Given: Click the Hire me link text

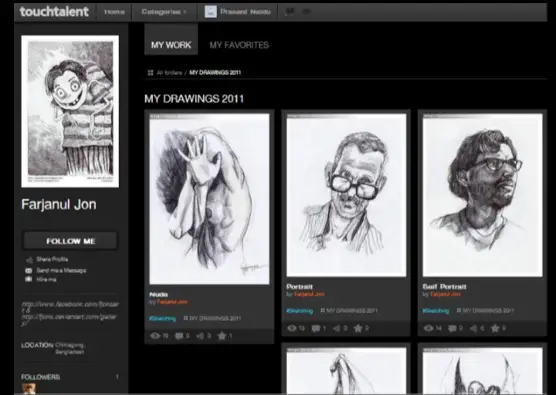Looking at the screenshot, I should [46, 279].
